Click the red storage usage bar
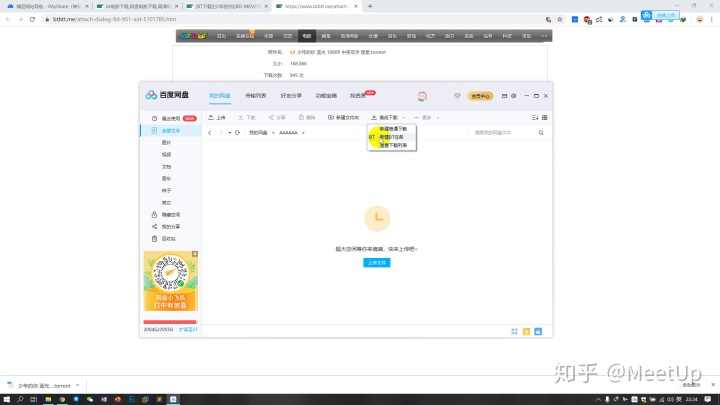 (x=170, y=322)
